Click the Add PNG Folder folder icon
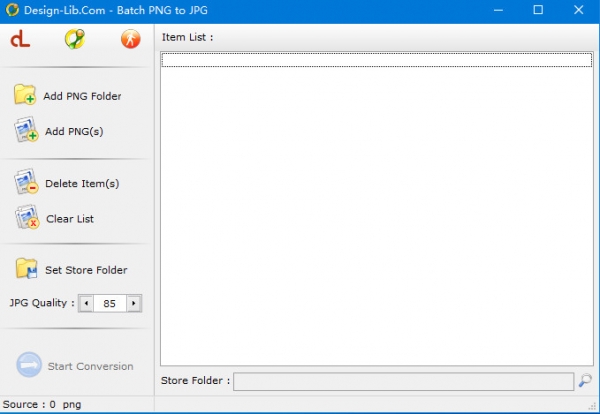Image resolution: width=600 pixels, height=414 pixels. 25,95
